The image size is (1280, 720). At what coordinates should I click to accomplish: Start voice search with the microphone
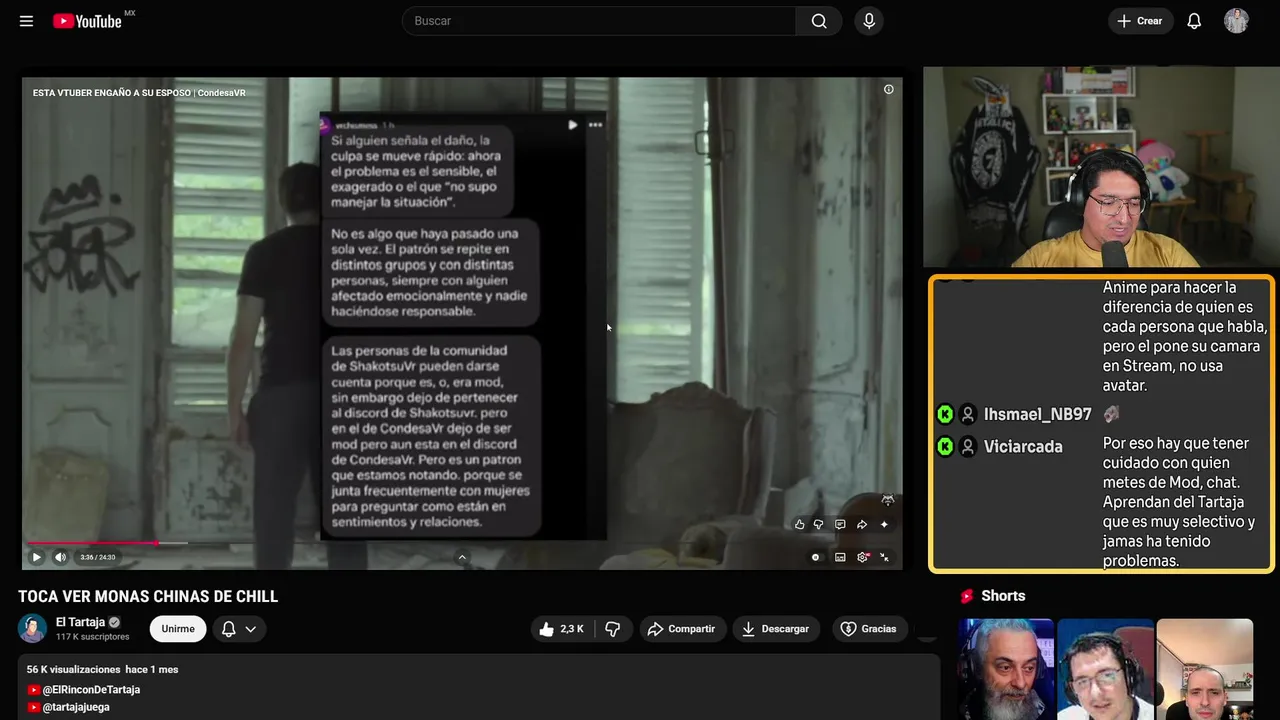[869, 21]
